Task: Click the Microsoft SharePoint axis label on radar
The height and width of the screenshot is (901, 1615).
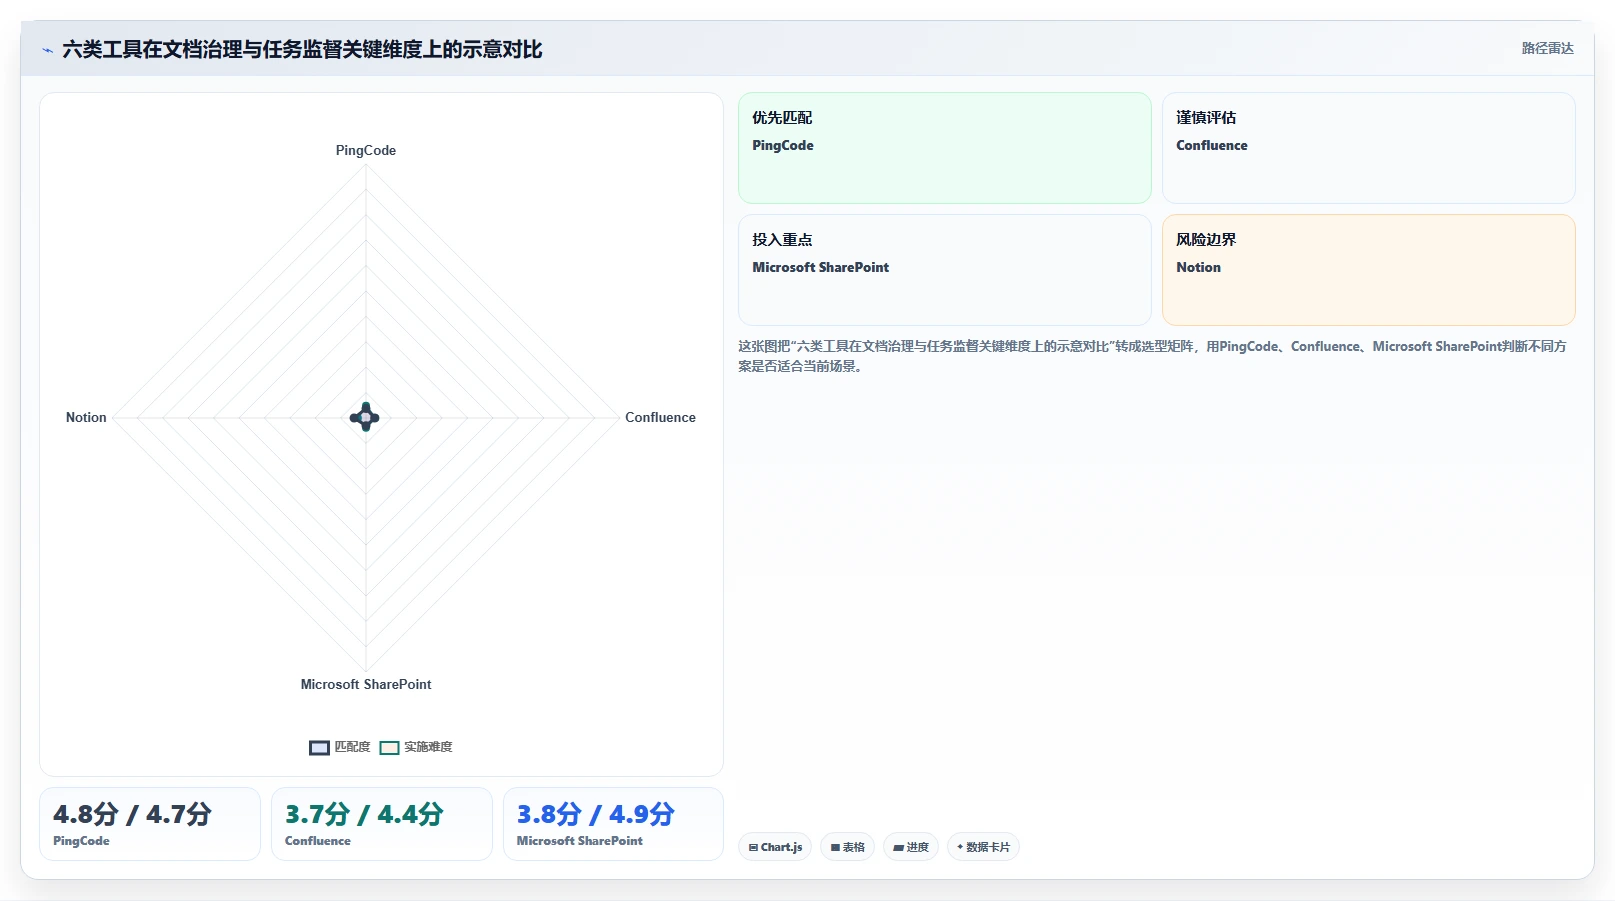Action: pos(366,684)
